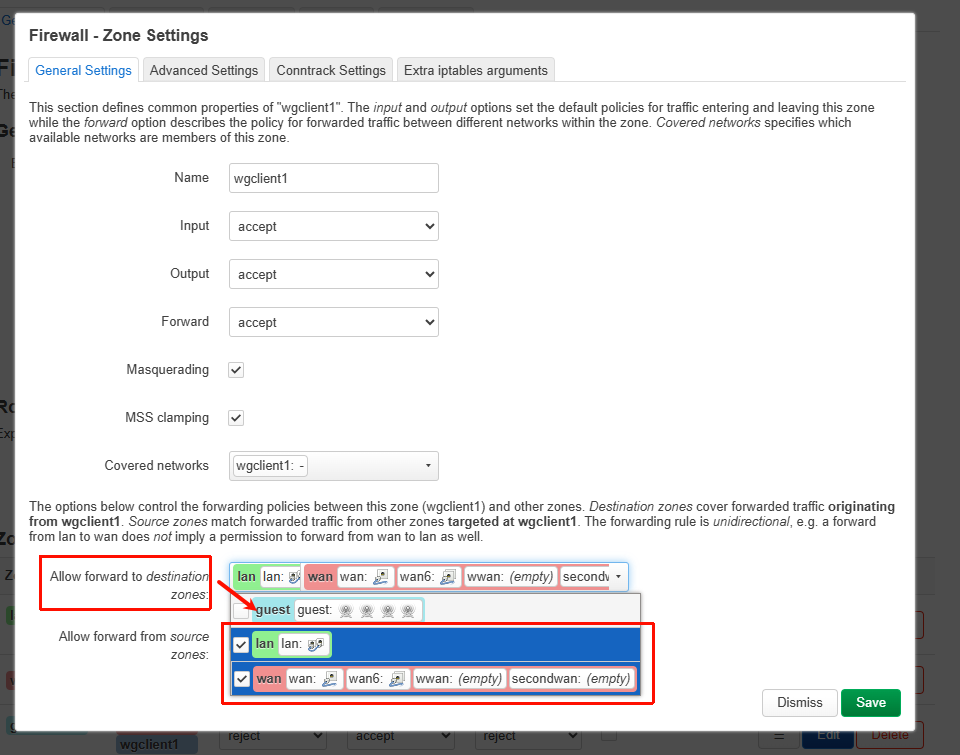Open the Conntrack Settings tab
This screenshot has height=755, width=960.
(331, 70)
